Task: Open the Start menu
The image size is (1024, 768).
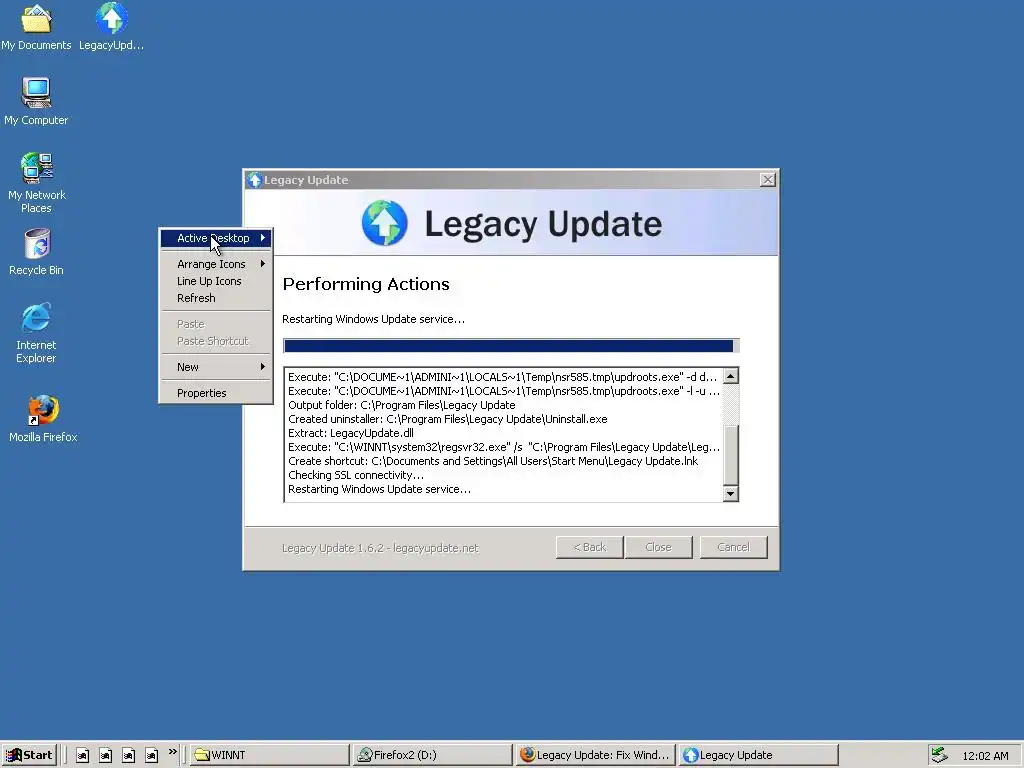Action: tap(29, 755)
